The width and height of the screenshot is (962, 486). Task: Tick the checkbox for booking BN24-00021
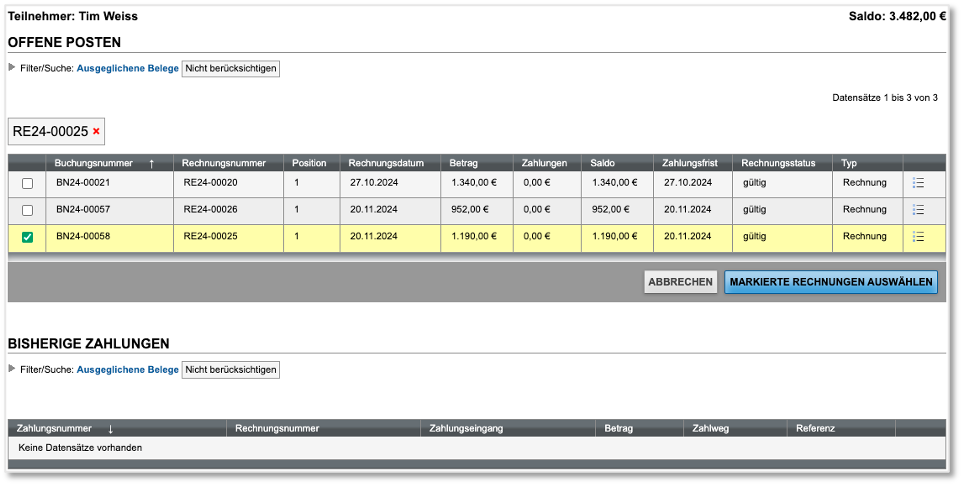[x=27, y=183]
